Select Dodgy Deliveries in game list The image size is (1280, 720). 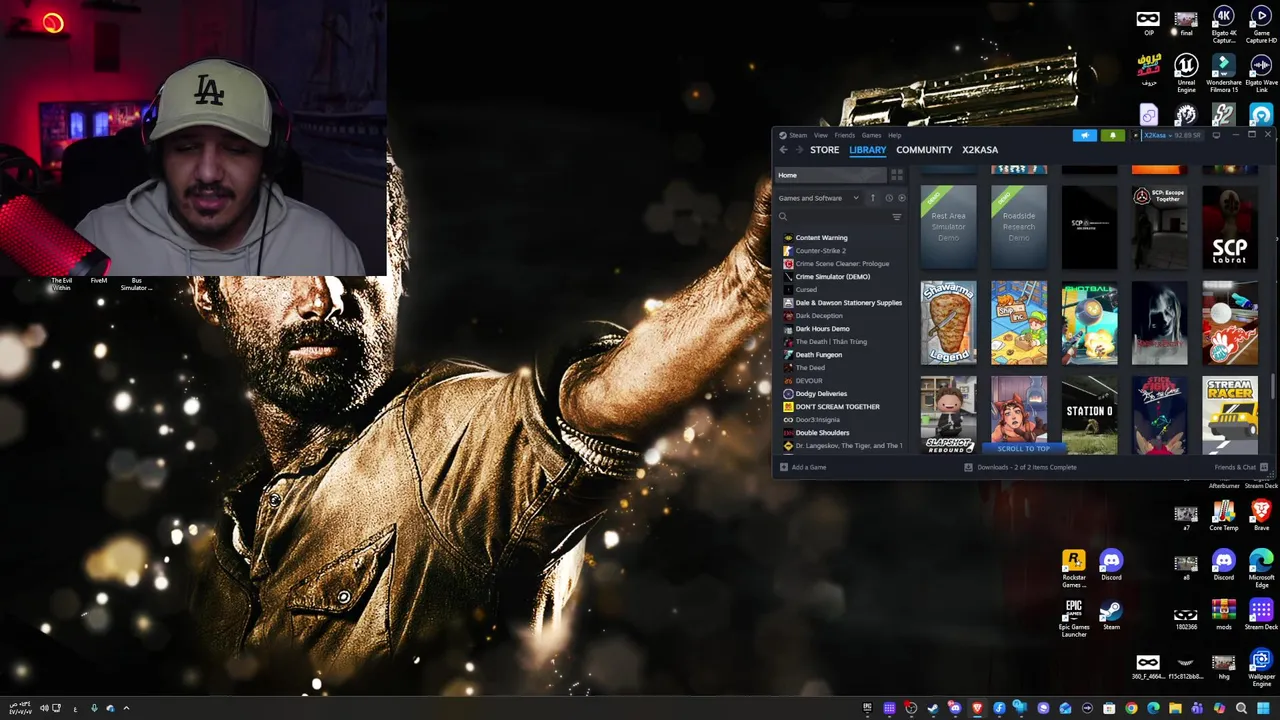click(x=821, y=394)
